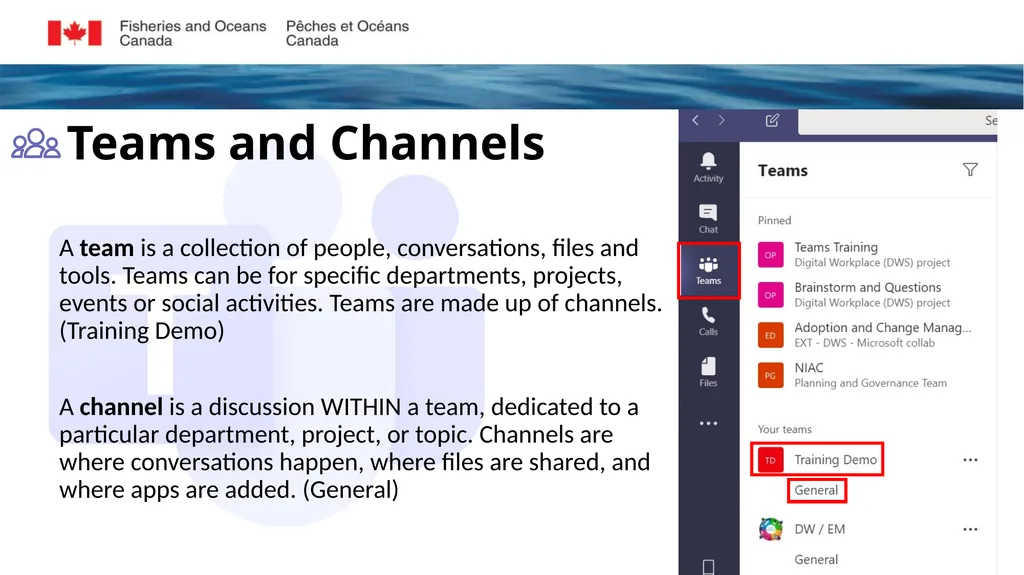The height and width of the screenshot is (575, 1024).
Task: Click the Planning and Governance Team subtitle
Action: tap(870, 384)
